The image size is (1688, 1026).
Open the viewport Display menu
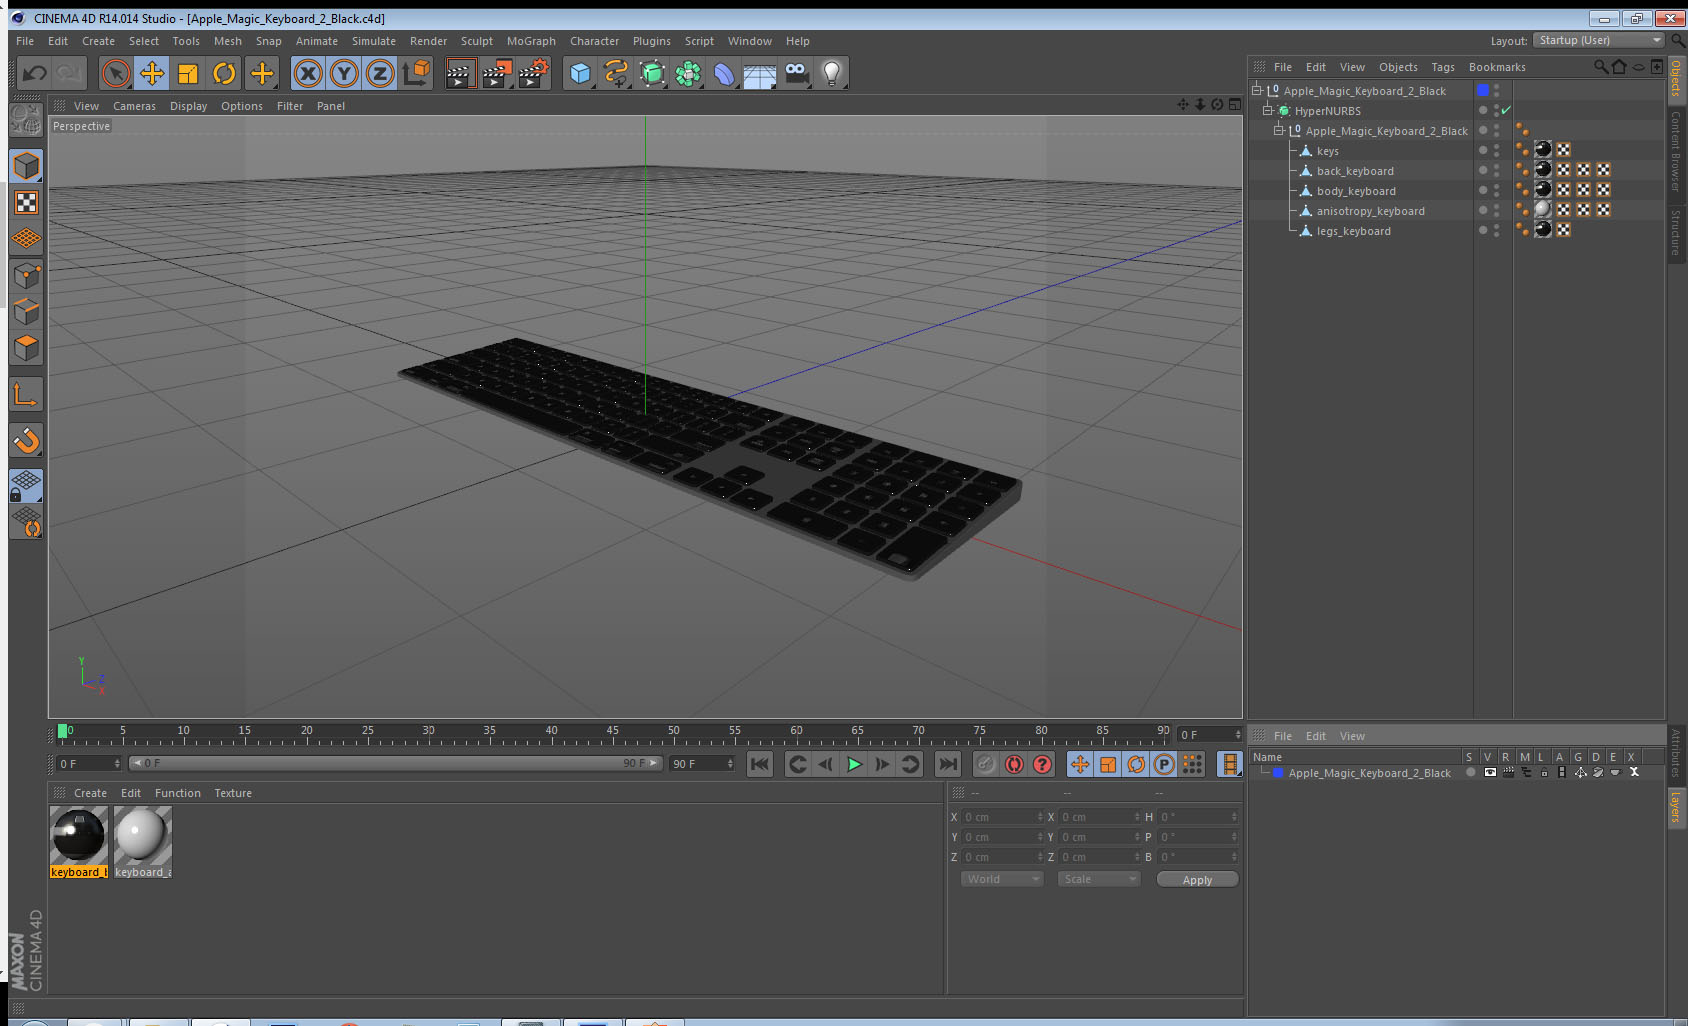tap(188, 106)
